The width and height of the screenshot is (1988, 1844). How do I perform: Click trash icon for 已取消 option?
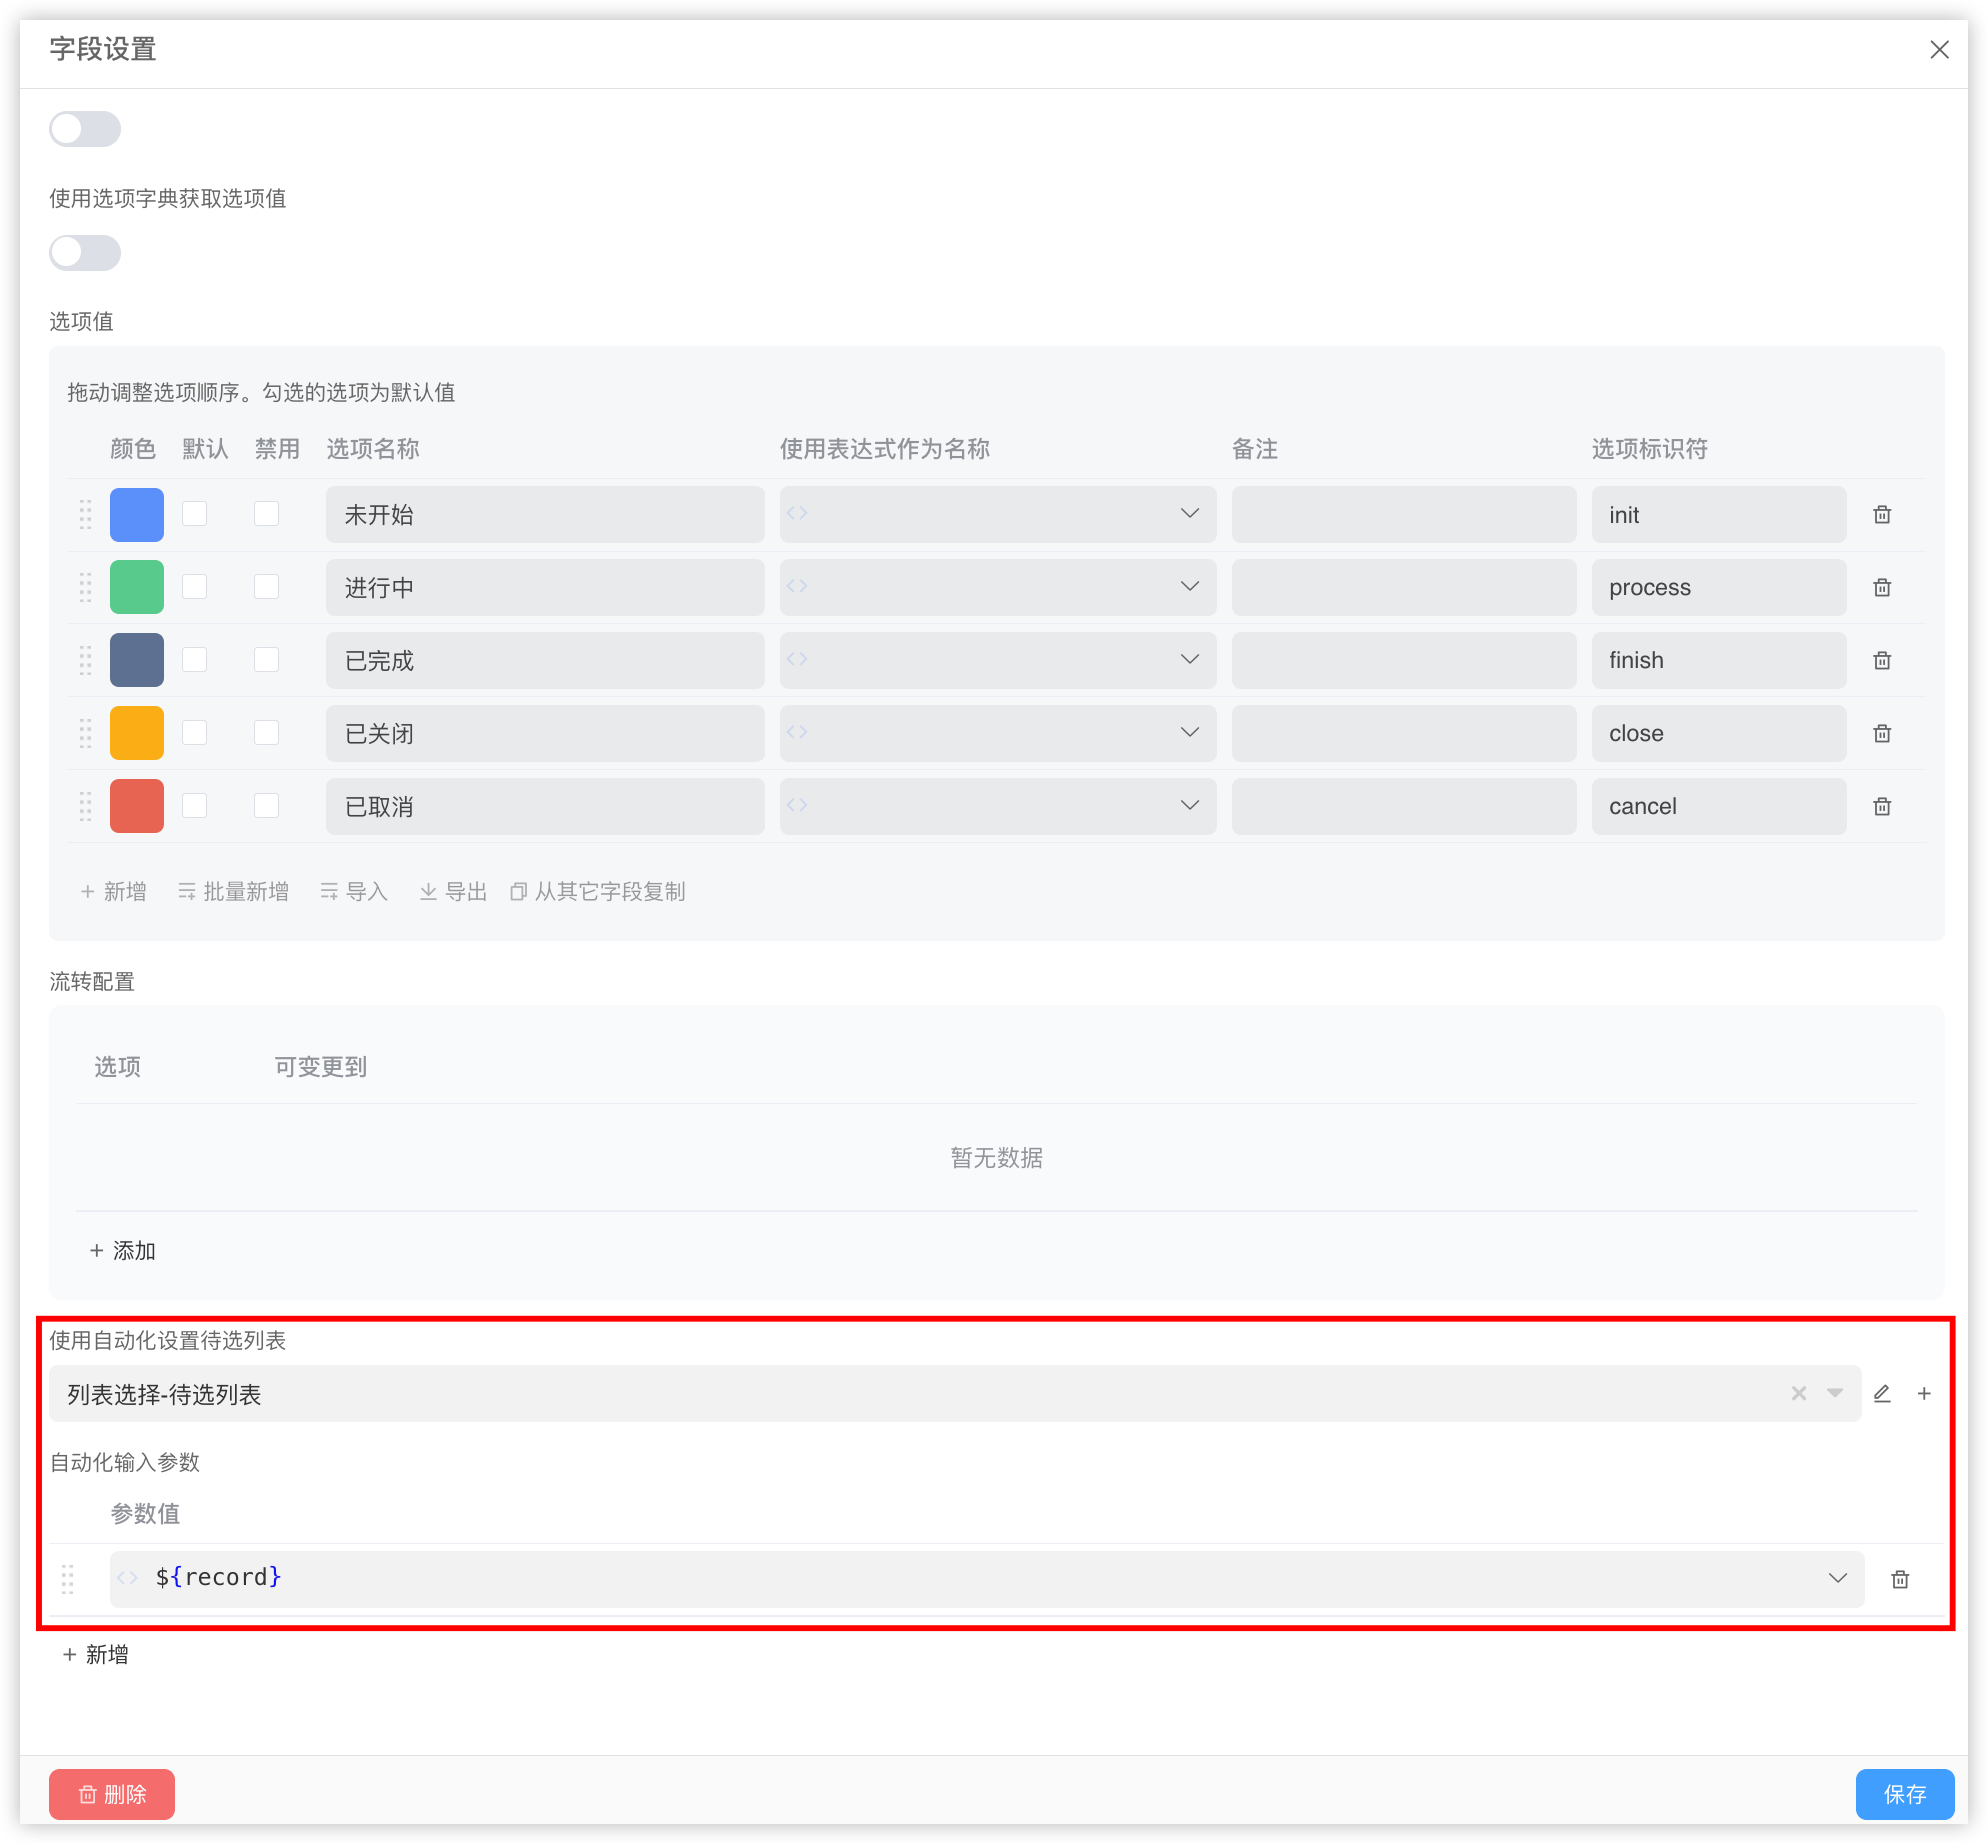tap(1882, 806)
